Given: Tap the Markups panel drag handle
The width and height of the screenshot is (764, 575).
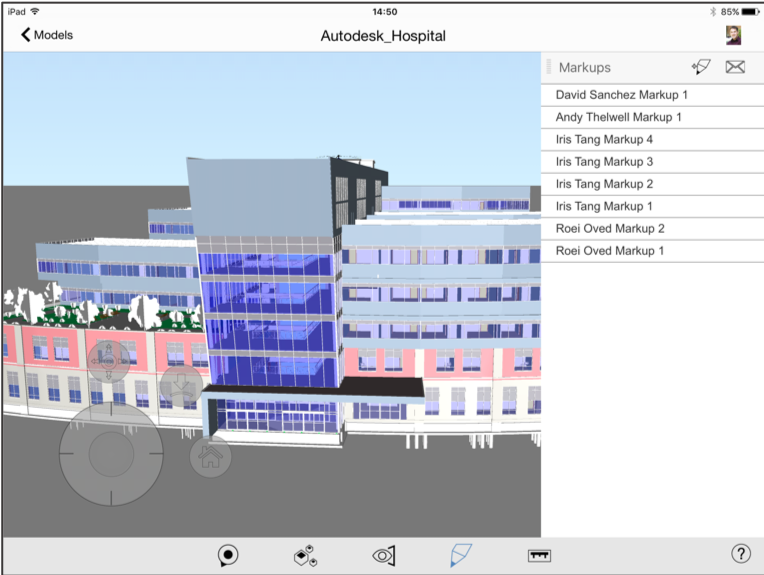Looking at the screenshot, I should [x=549, y=67].
